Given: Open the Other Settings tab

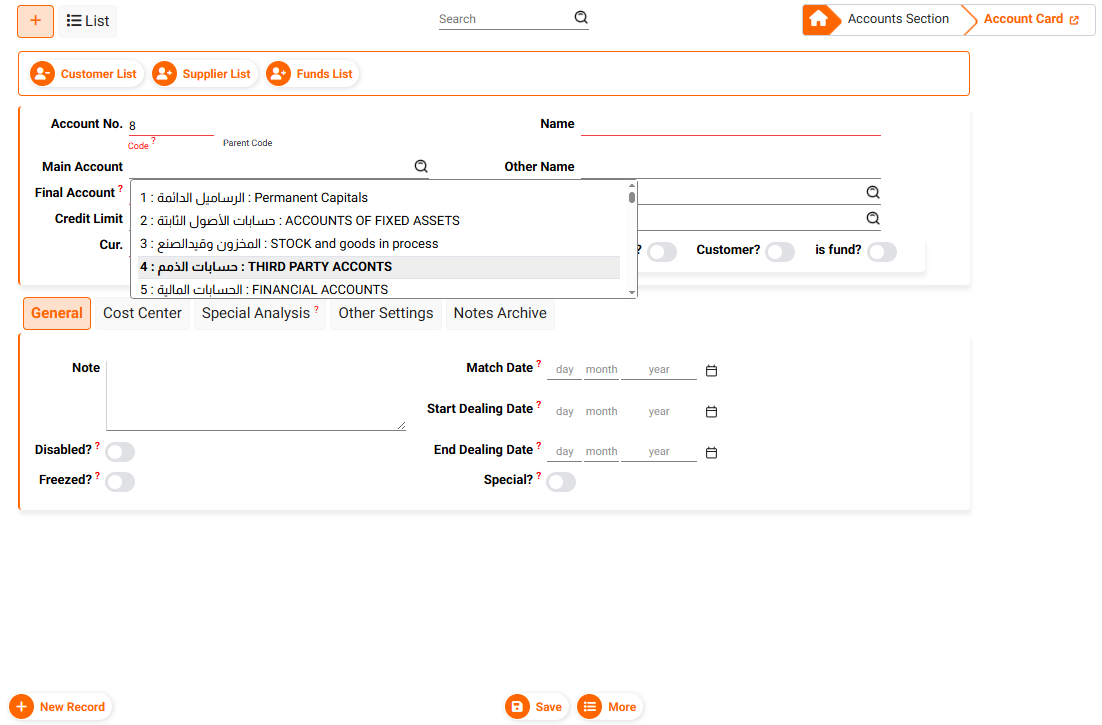Looking at the screenshot, I should coord(386,313).
